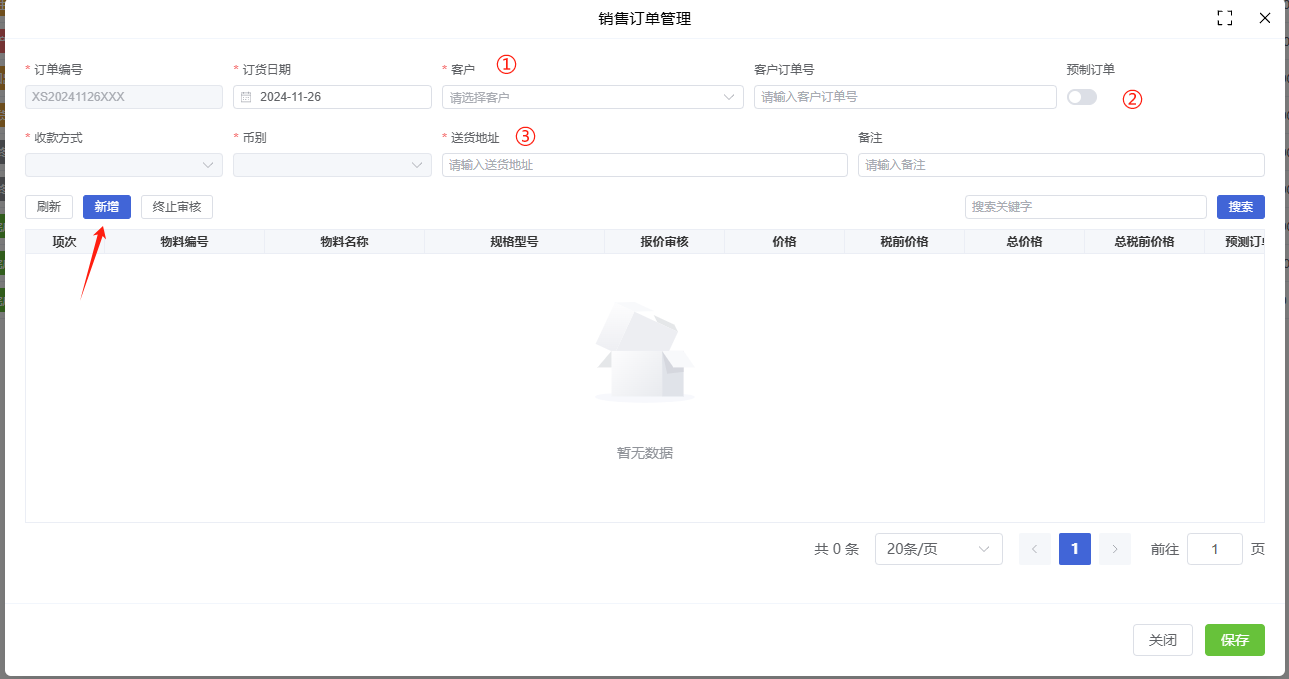
Task: Focus the 搜索关键字 search box
Action: (x=1086, y=207)
